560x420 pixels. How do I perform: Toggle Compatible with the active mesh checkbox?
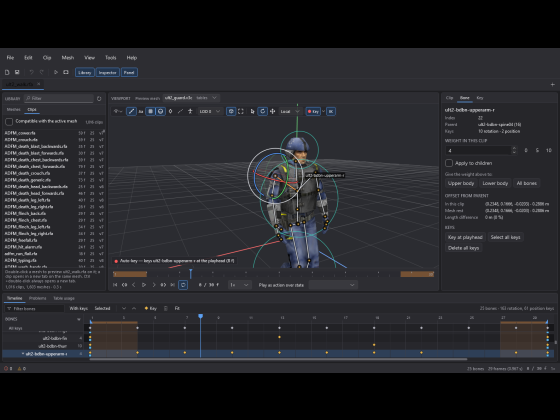click(9, 122)
